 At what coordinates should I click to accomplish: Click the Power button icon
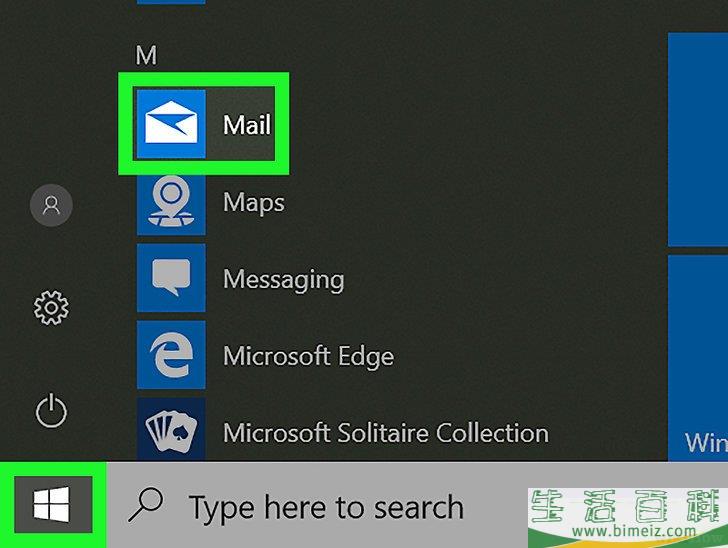[x=51, y=411]
